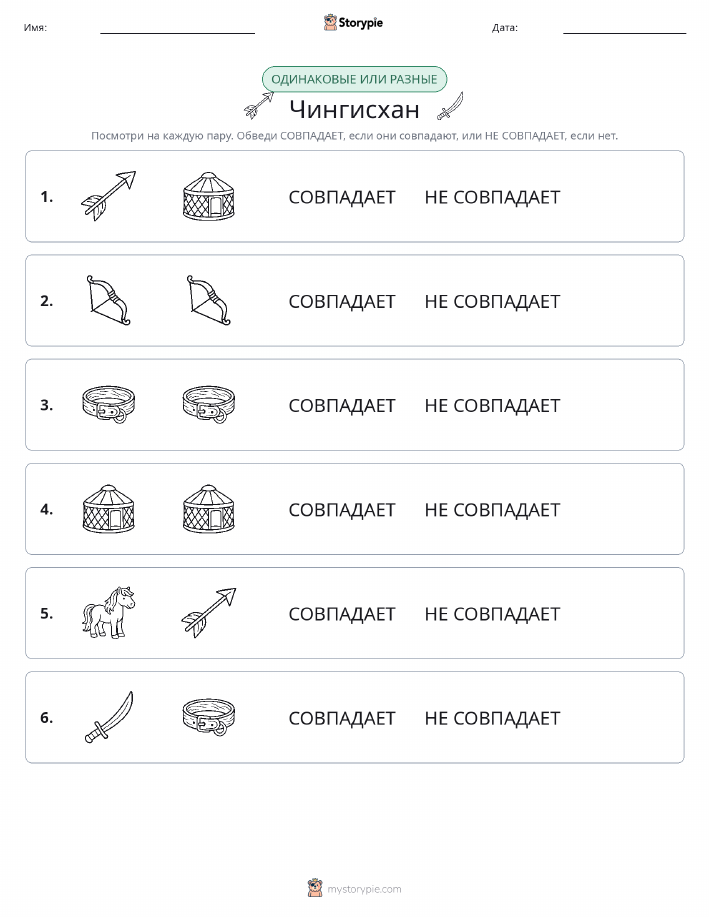Click the arrow icon in row 1
This screenshot has width=709, height=917.
click(x=108, y=196)
